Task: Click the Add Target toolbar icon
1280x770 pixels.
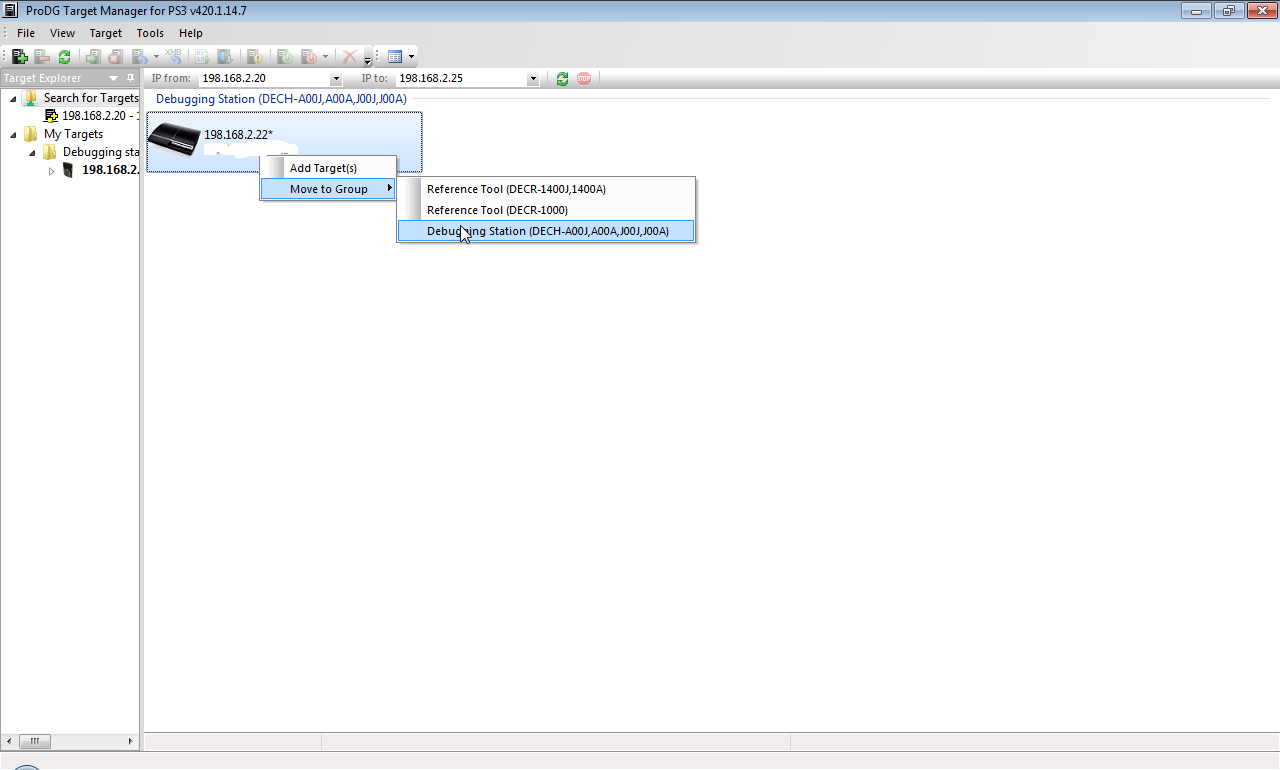Action: pyautogui.click(x=20, y=57)
